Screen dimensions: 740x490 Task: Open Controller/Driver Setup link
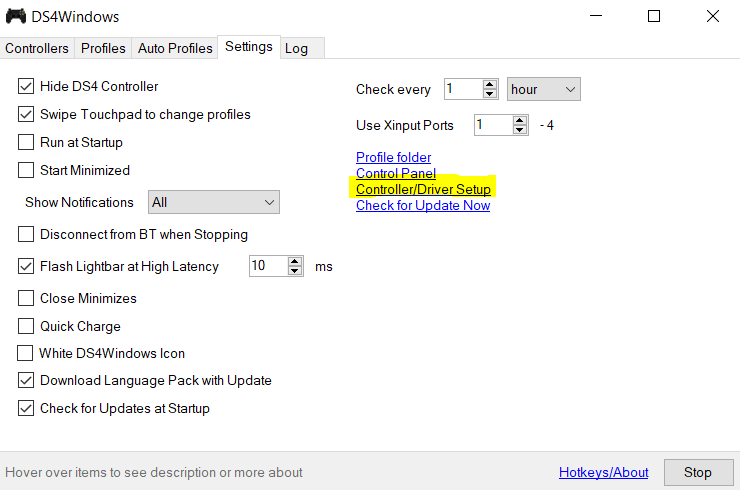[x=423, y=189]
